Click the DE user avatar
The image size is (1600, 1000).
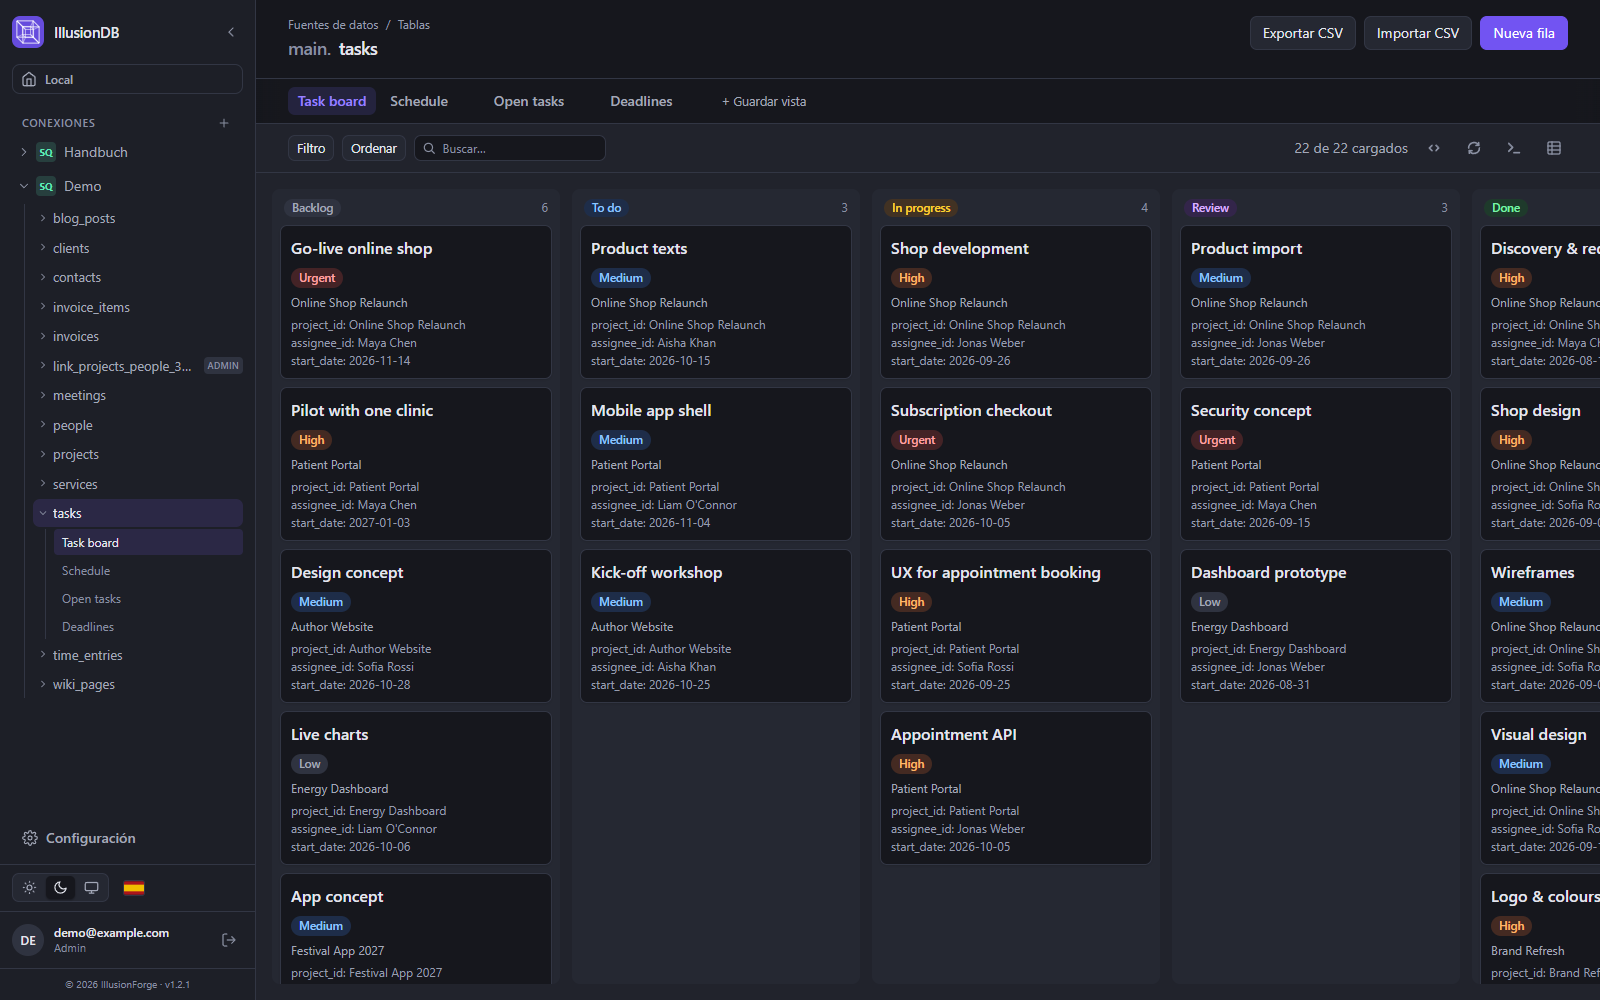click(x=28, y=940)
